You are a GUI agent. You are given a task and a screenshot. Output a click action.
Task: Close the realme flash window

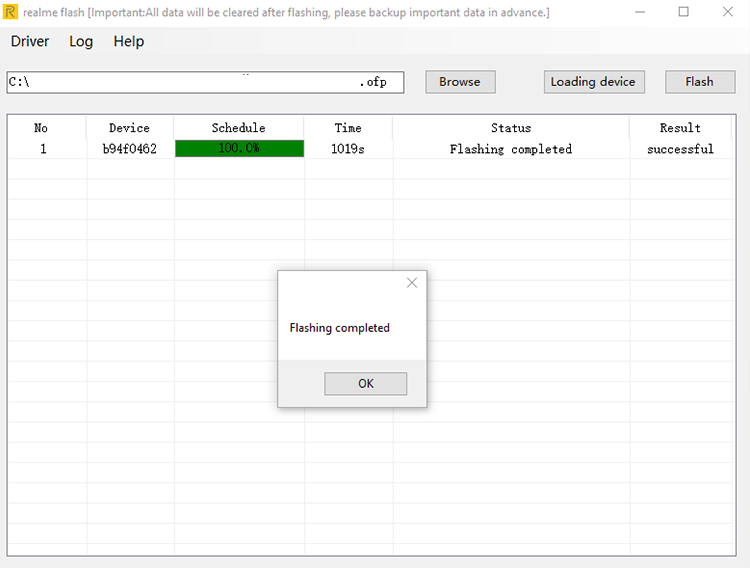[728, 12]
